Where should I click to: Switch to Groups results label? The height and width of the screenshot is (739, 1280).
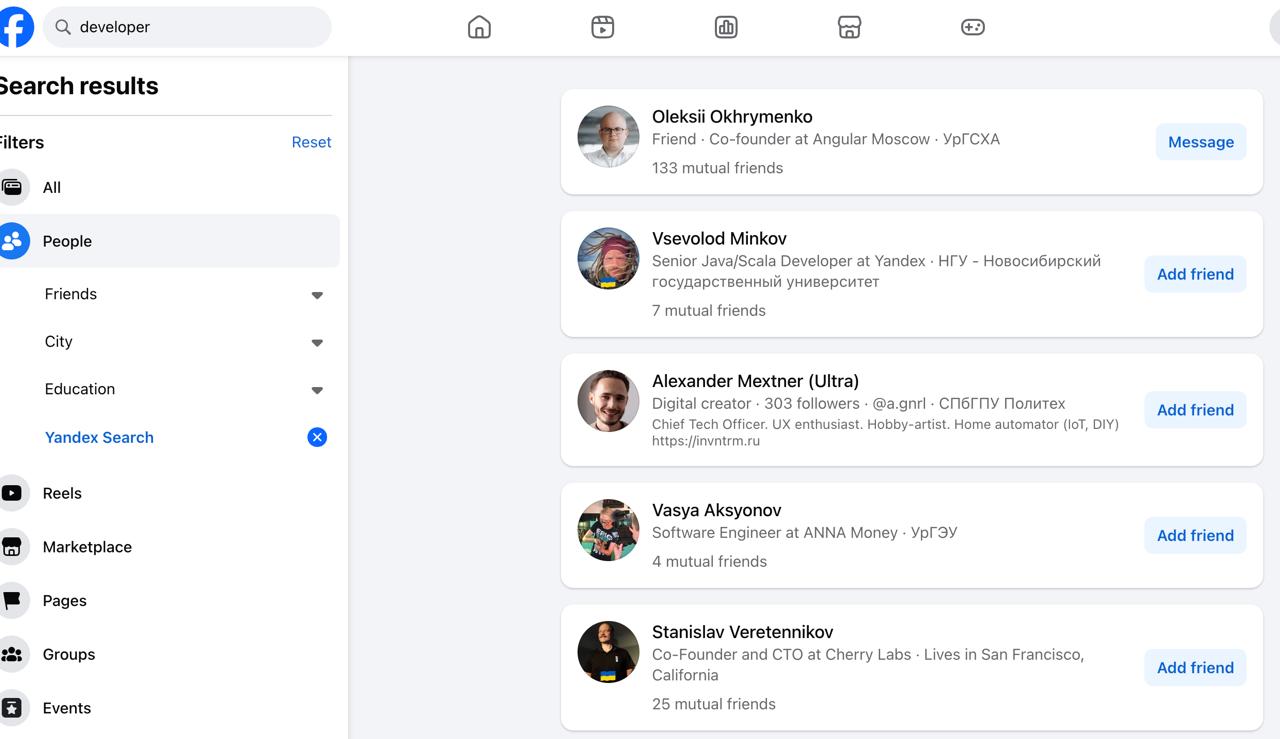[69, 655]
